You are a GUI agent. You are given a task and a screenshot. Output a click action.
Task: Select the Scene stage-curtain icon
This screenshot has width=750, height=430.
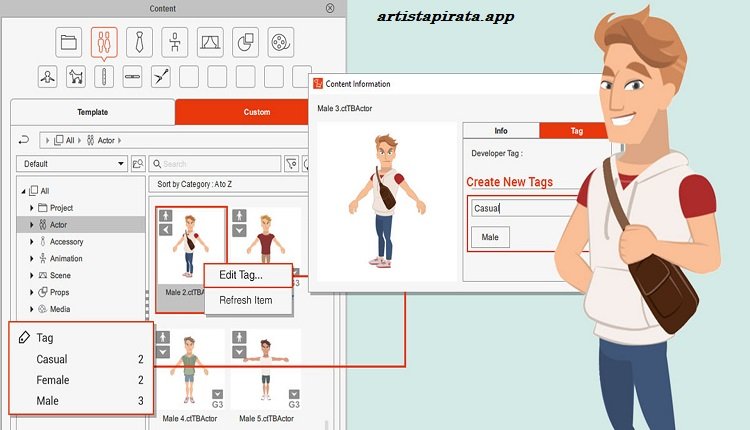210,42
